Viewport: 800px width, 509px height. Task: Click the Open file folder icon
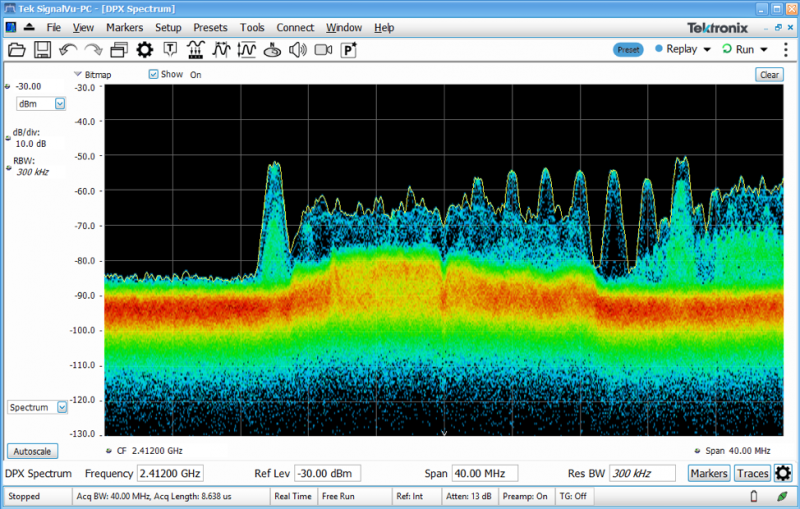(16, 49)
